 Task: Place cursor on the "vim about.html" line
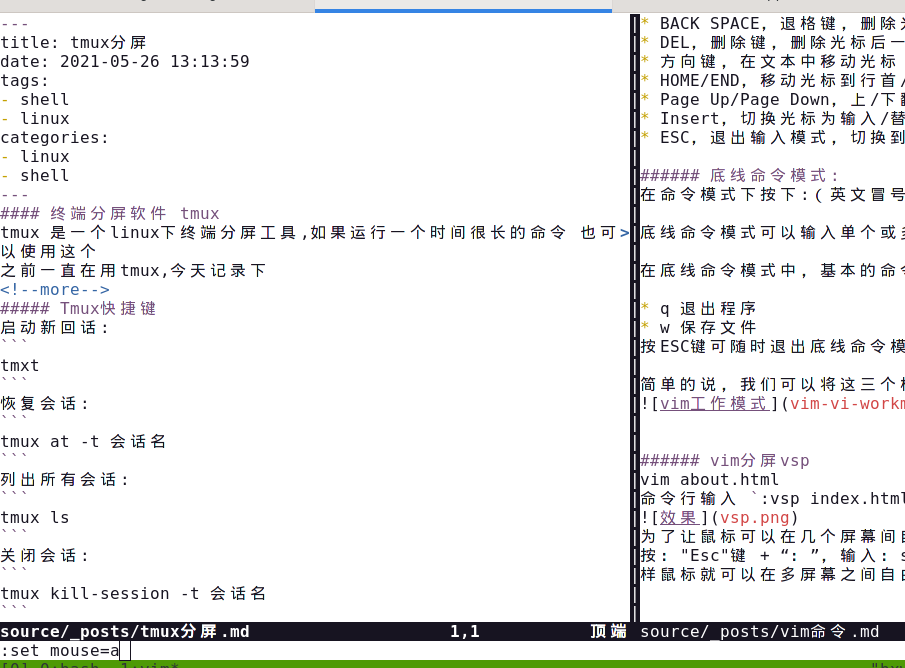click(x=710, y=480)
